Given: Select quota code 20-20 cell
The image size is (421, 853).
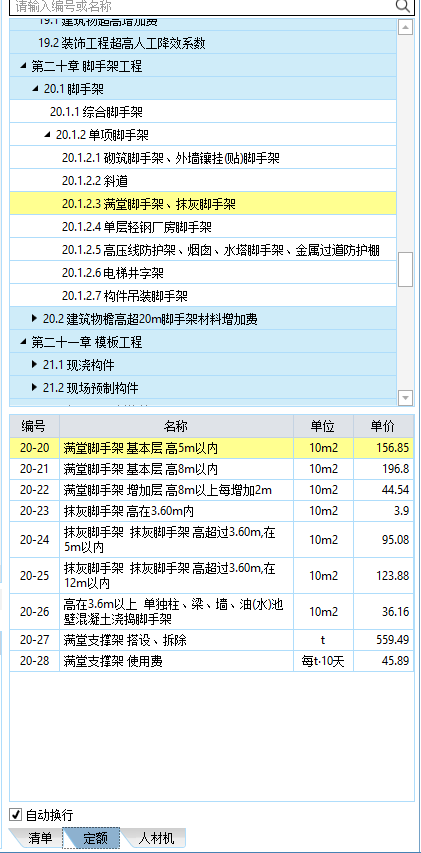Looking at the screenshot, I should [x=34, y=448].
